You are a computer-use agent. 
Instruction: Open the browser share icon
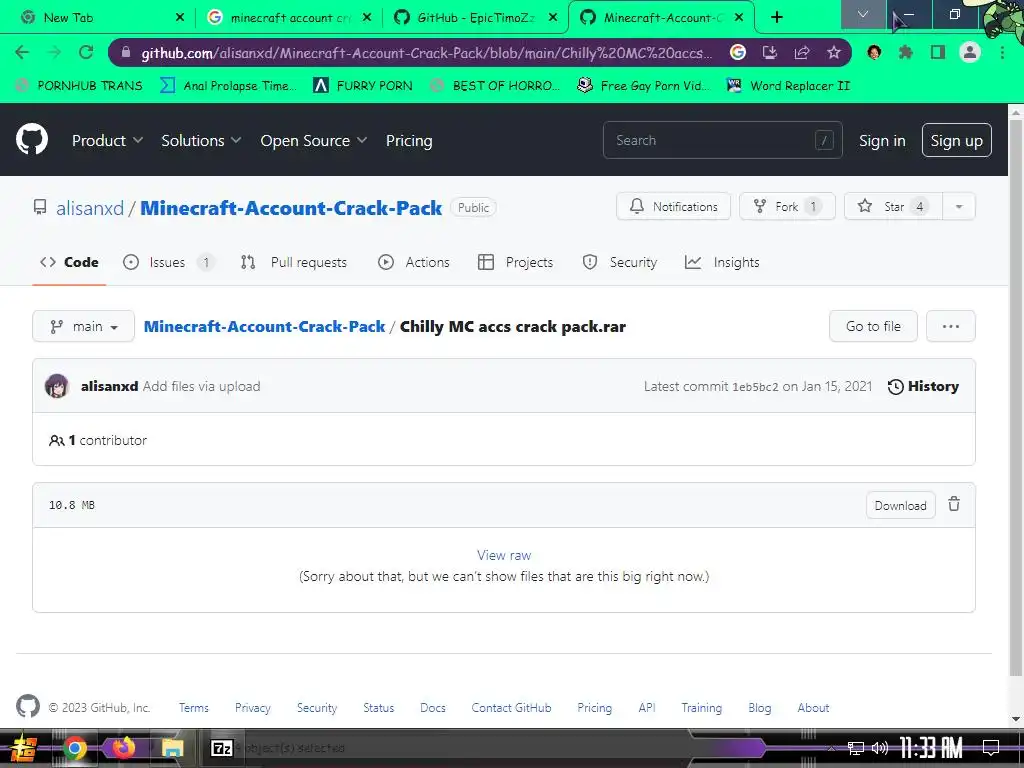click(x=802, y=52)
